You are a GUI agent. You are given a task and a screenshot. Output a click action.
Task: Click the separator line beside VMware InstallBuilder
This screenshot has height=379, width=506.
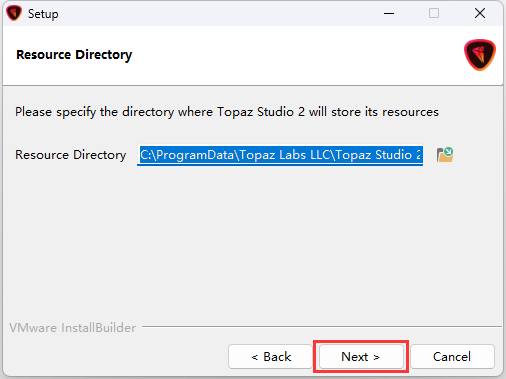(x=322, y=326)
